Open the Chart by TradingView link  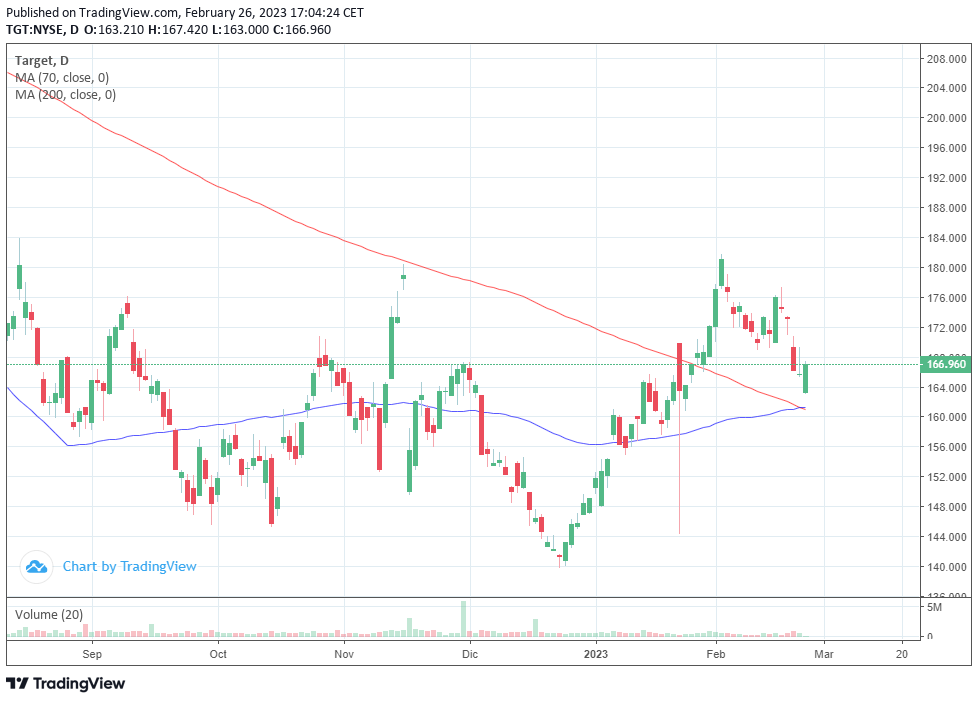[129, 567]
